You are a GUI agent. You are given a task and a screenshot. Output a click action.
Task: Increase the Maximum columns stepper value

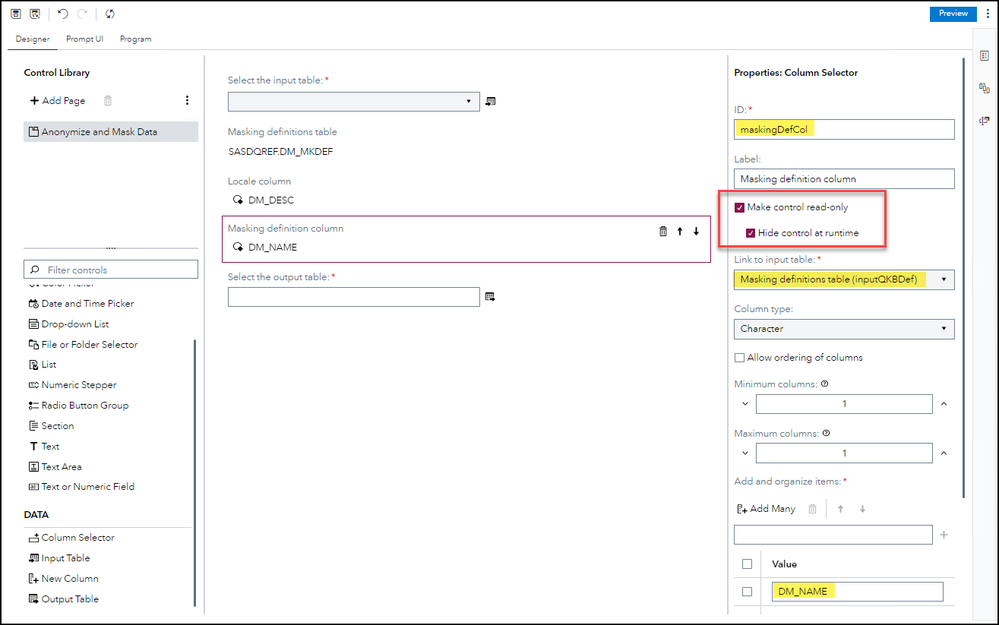click(943, 453)
